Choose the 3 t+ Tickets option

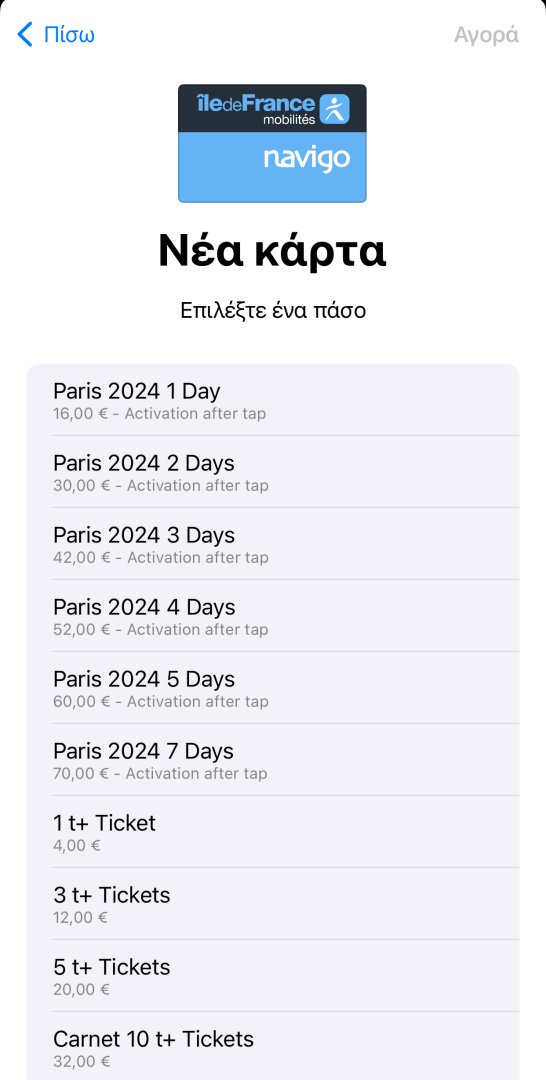click(x=273, y=904)
